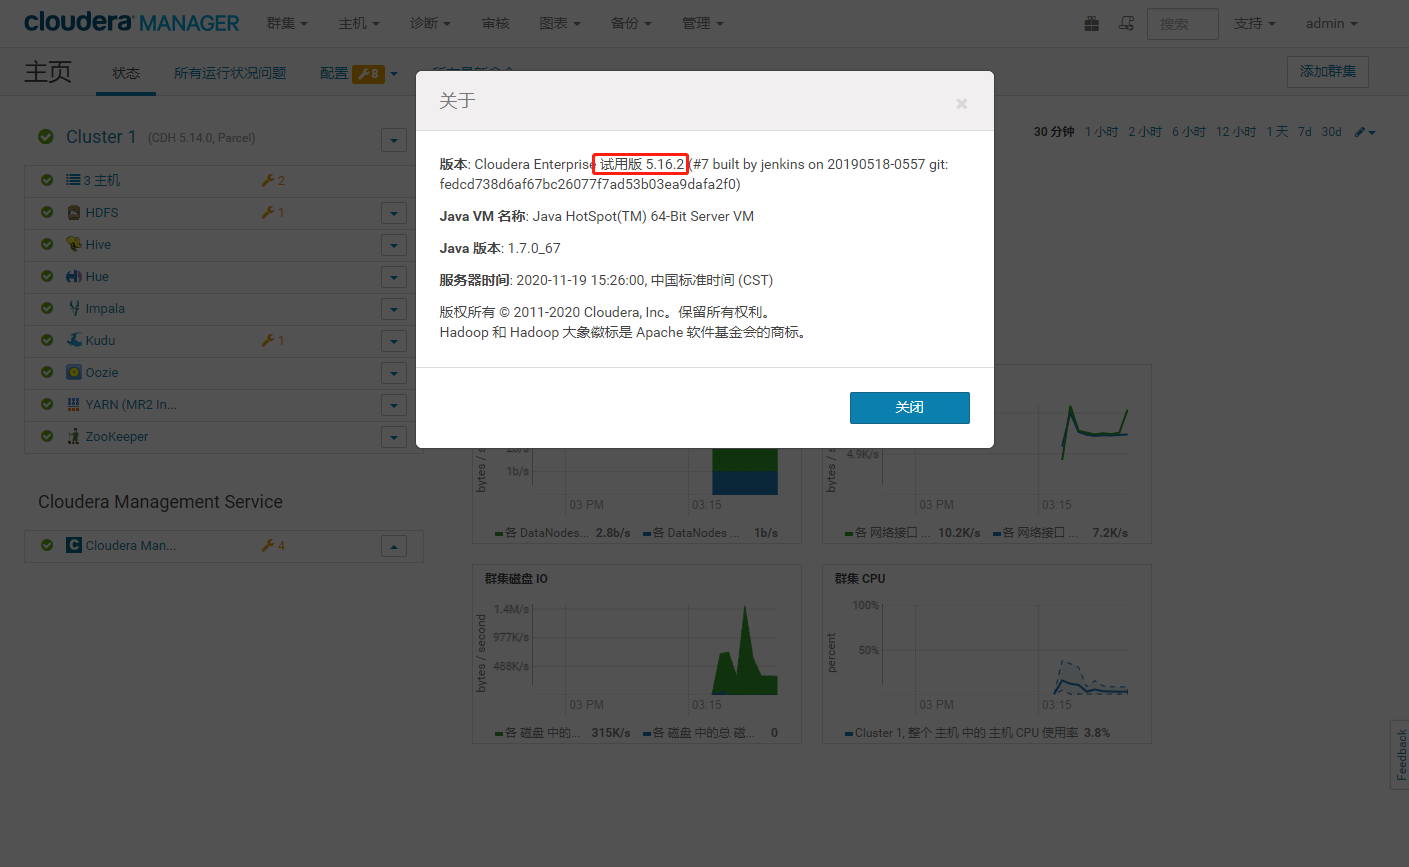Image resolution: width=1409 pixels, height=867 pixels.
Task: Open YARN row actions dropdown
Action: pyautogui.click(x=394, y=405)
